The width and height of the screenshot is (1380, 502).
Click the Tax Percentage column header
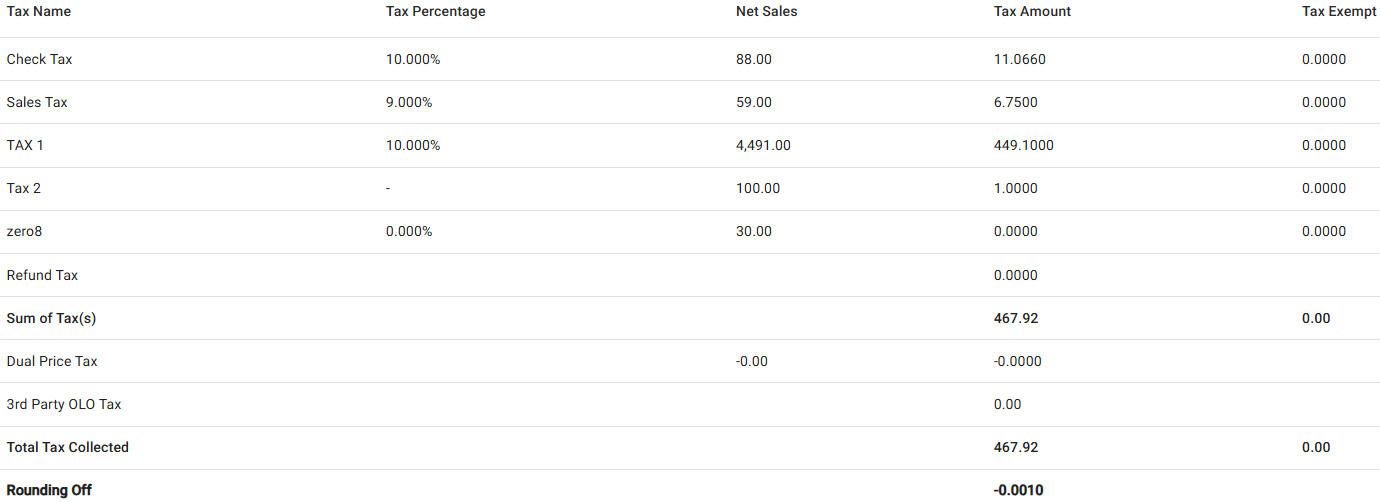435,12
